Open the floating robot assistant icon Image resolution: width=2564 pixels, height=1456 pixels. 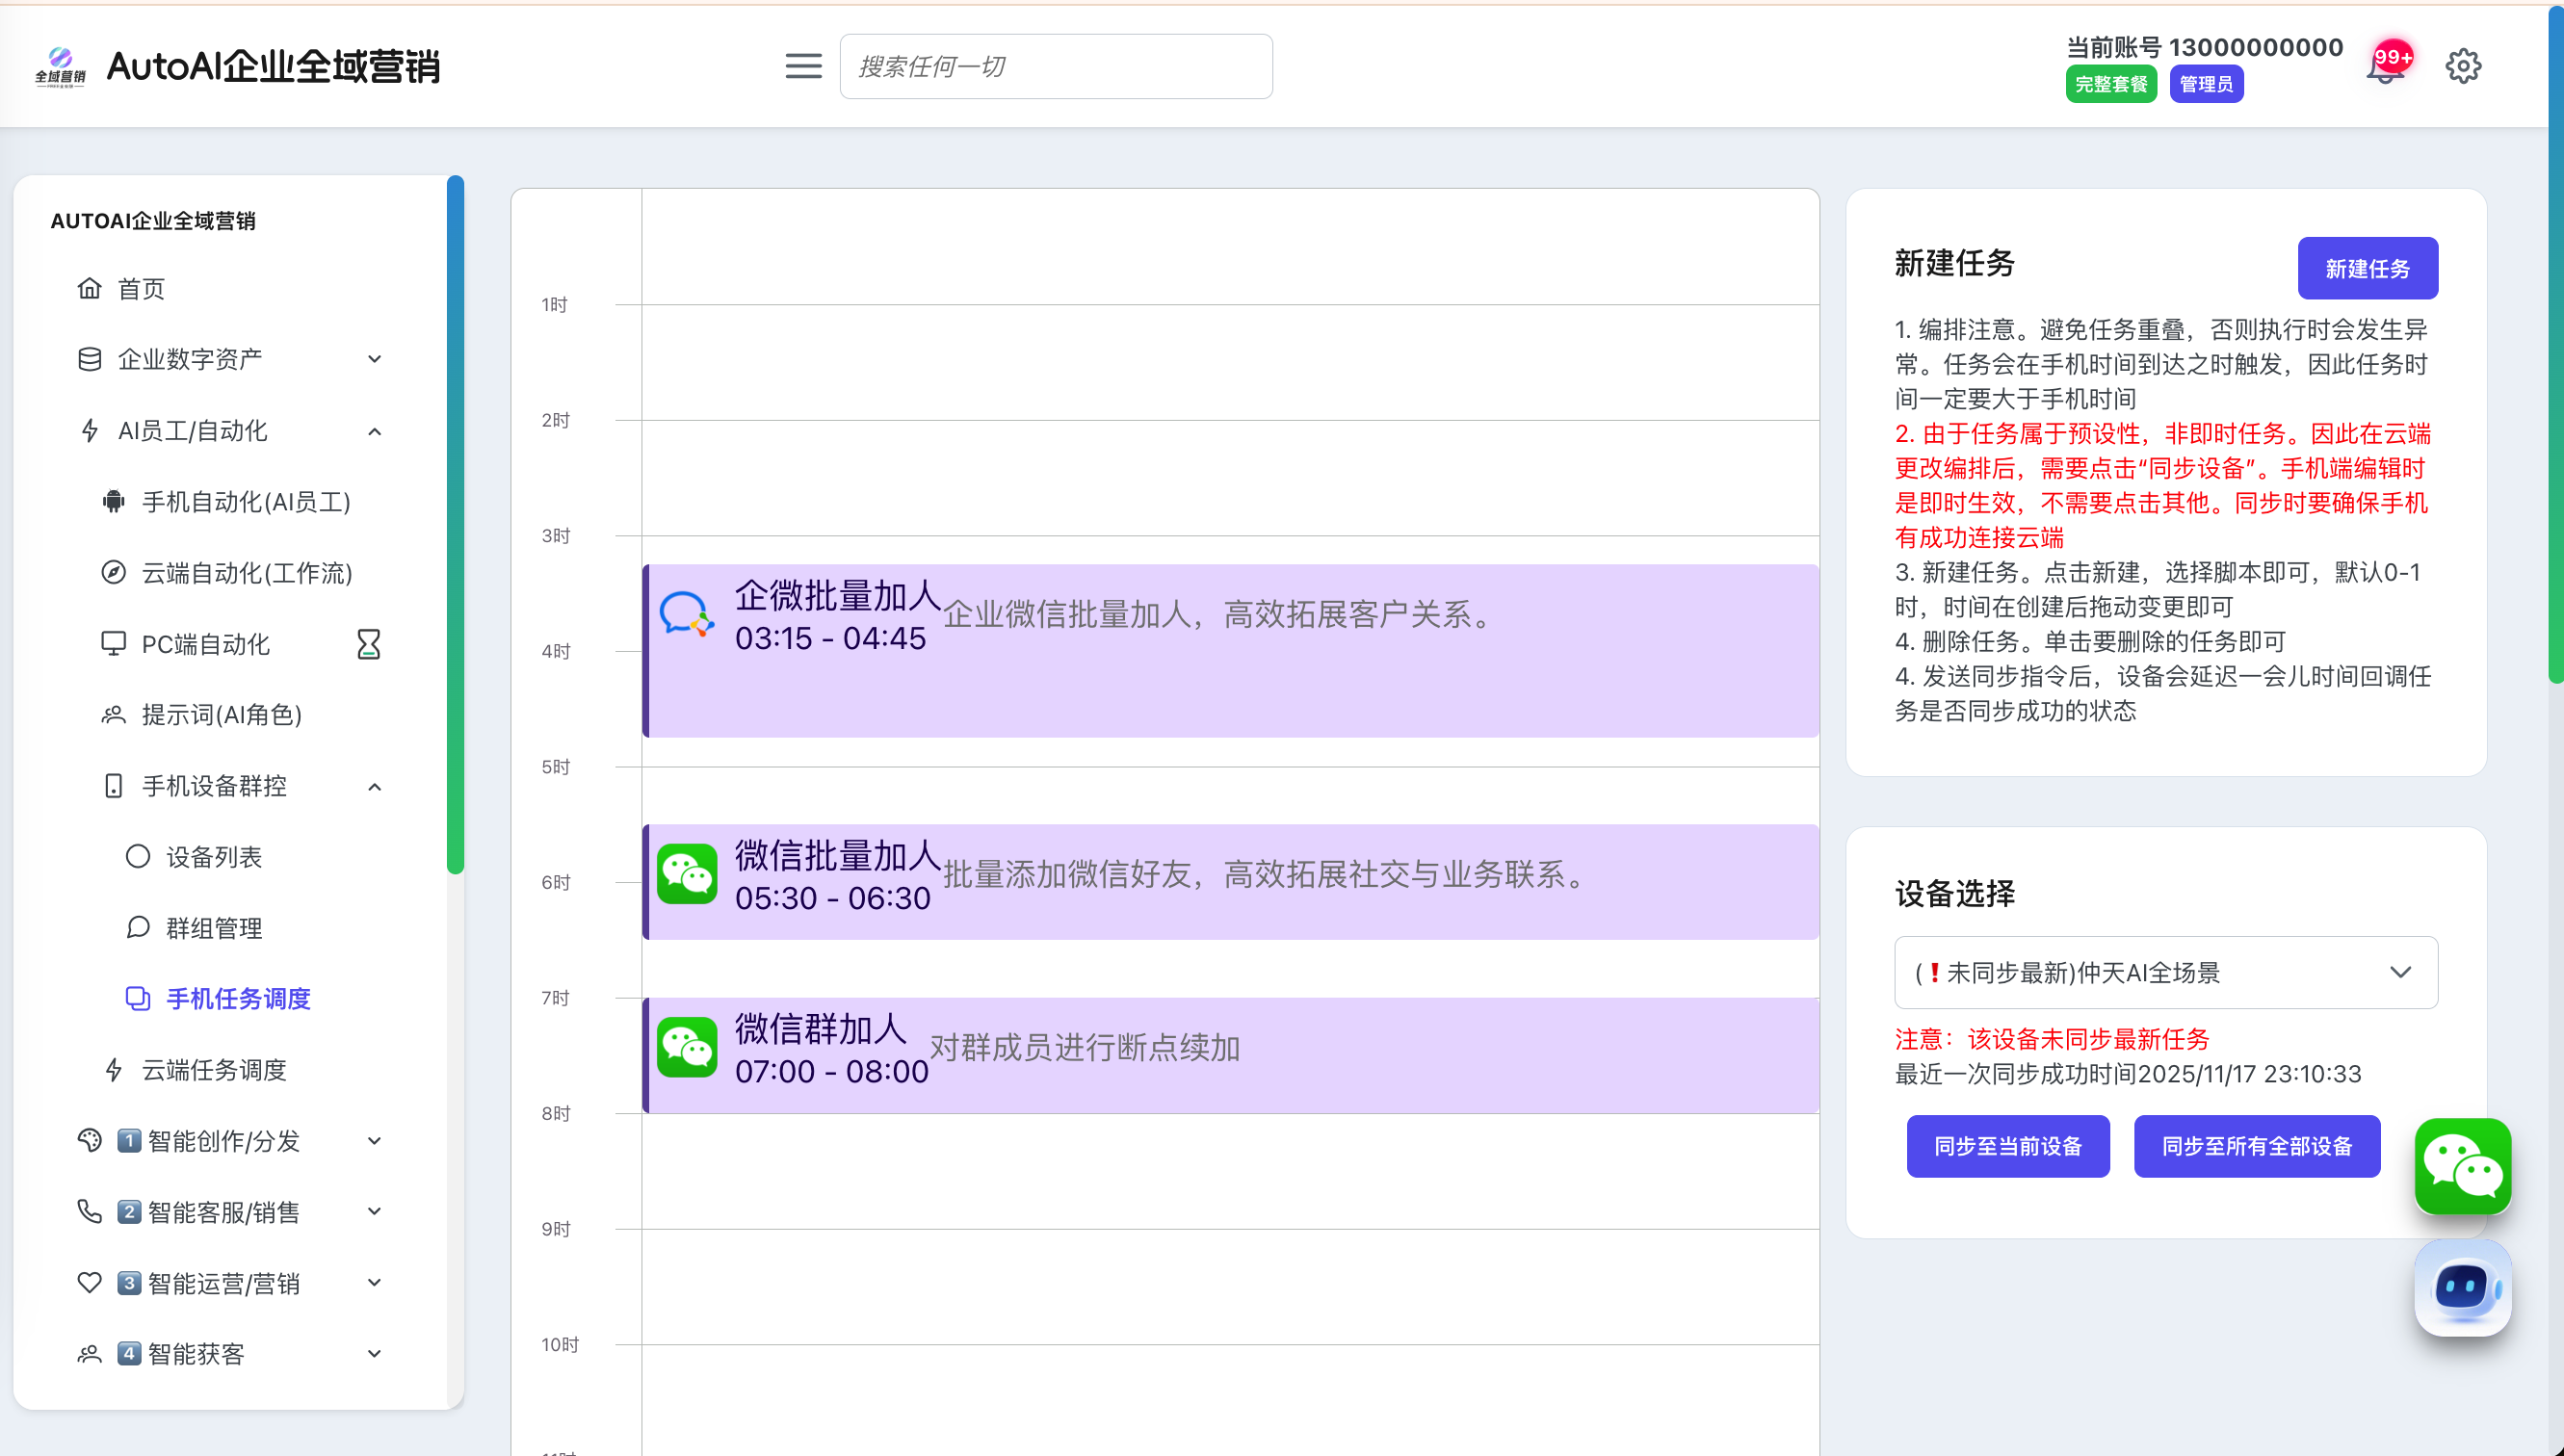click(2462, 1288)
